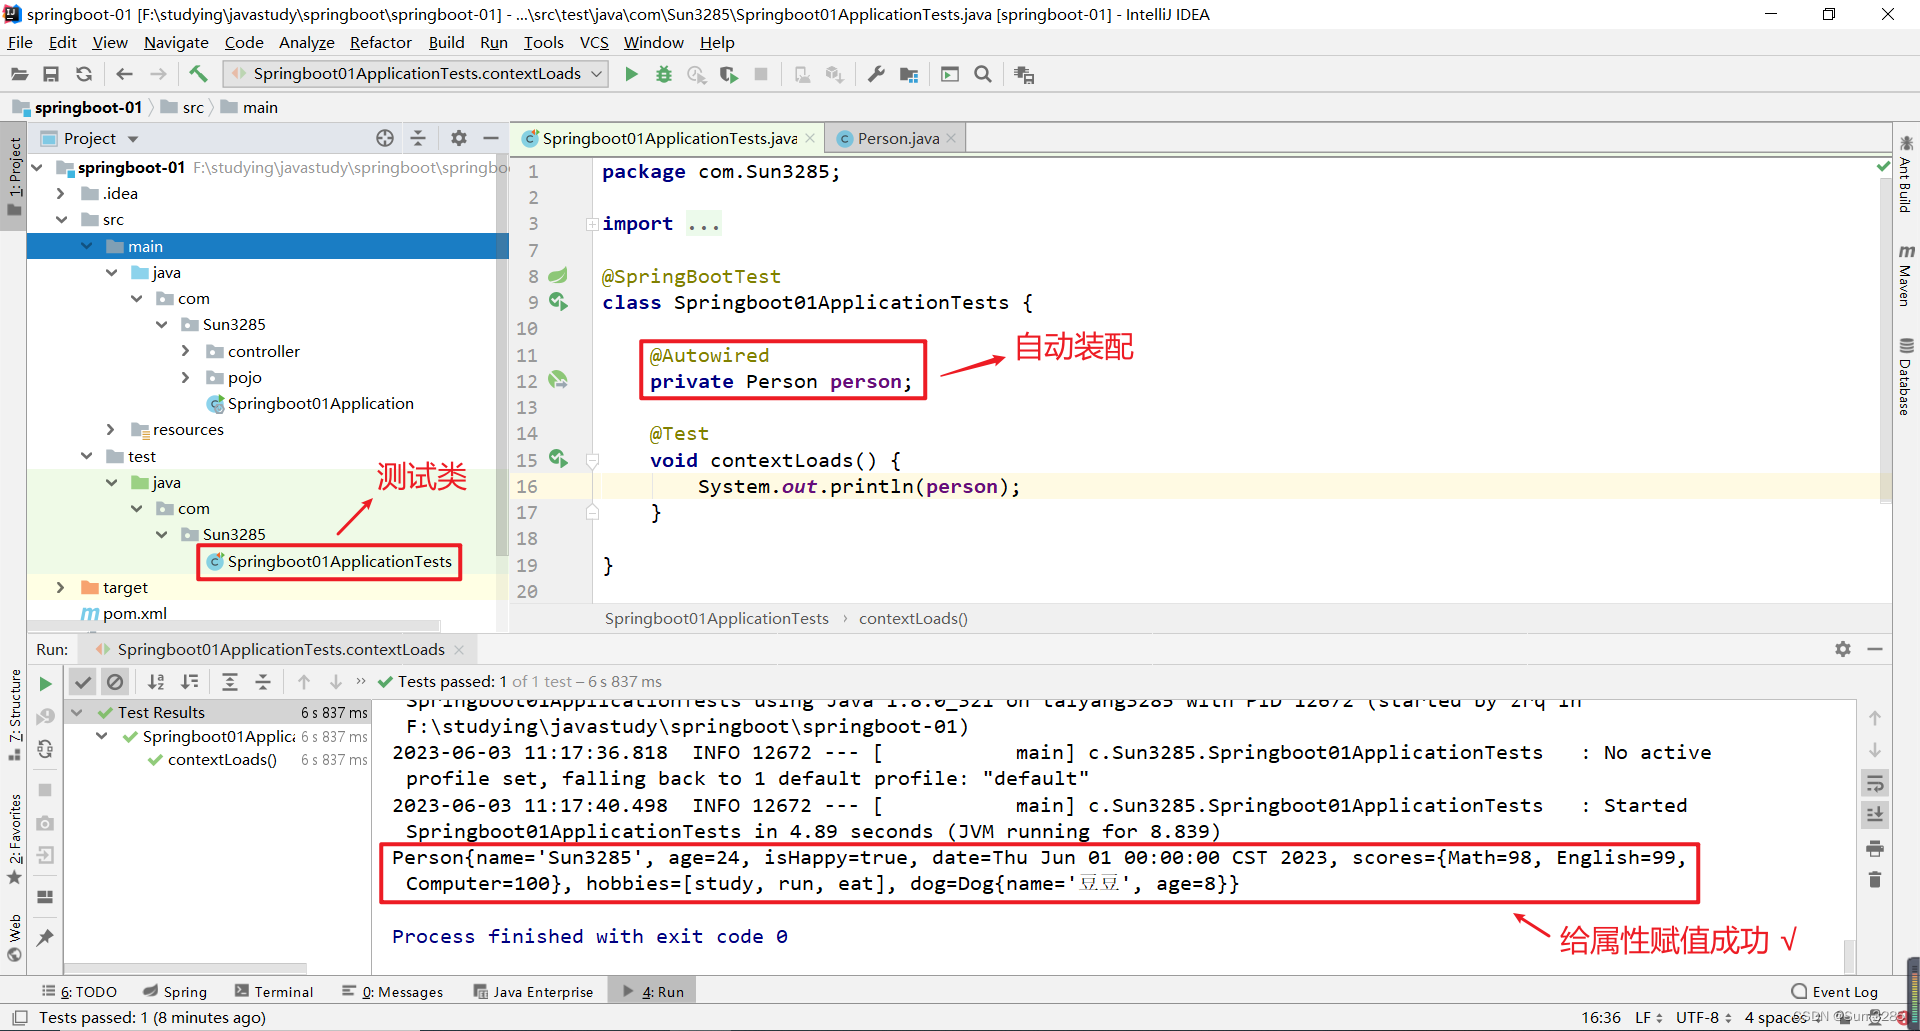The width and height of the screenshot is (1920, 1031).
Task: Navigate back with the left arrow icon
Action: (x=124, y=74)
